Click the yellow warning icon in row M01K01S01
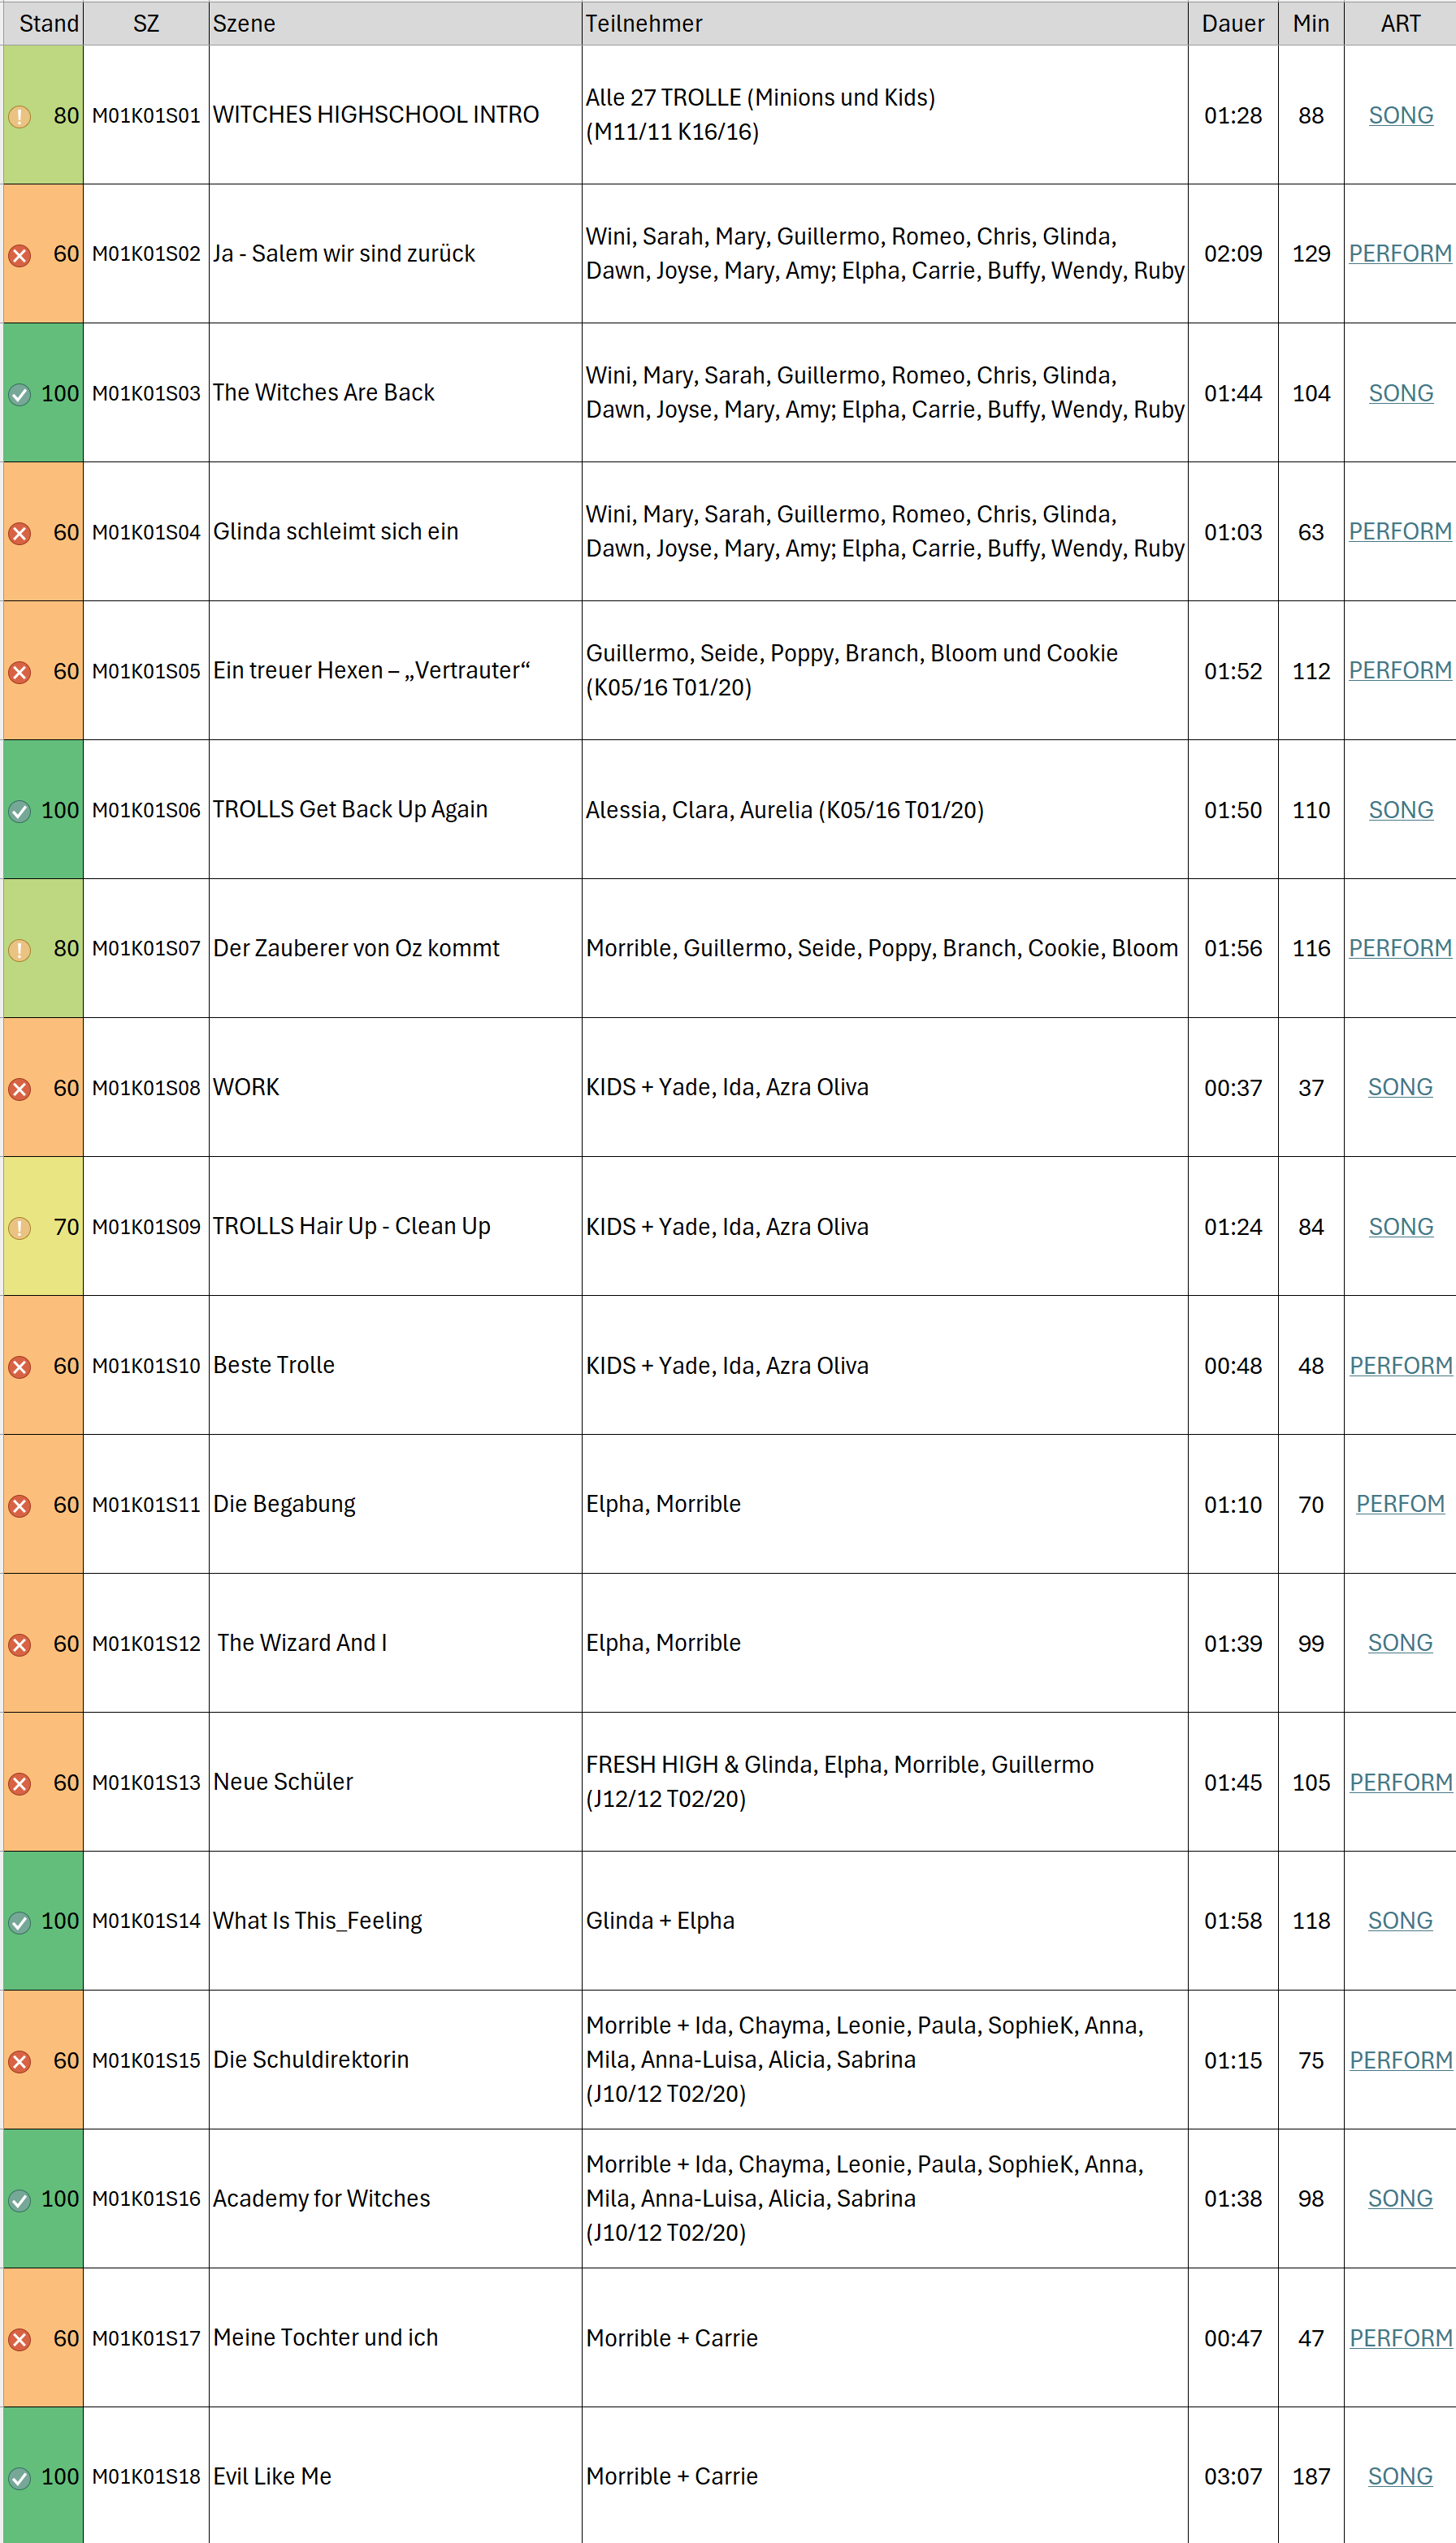The height and width of the screenshot is (2543, 1456). [x=19, y=116]
